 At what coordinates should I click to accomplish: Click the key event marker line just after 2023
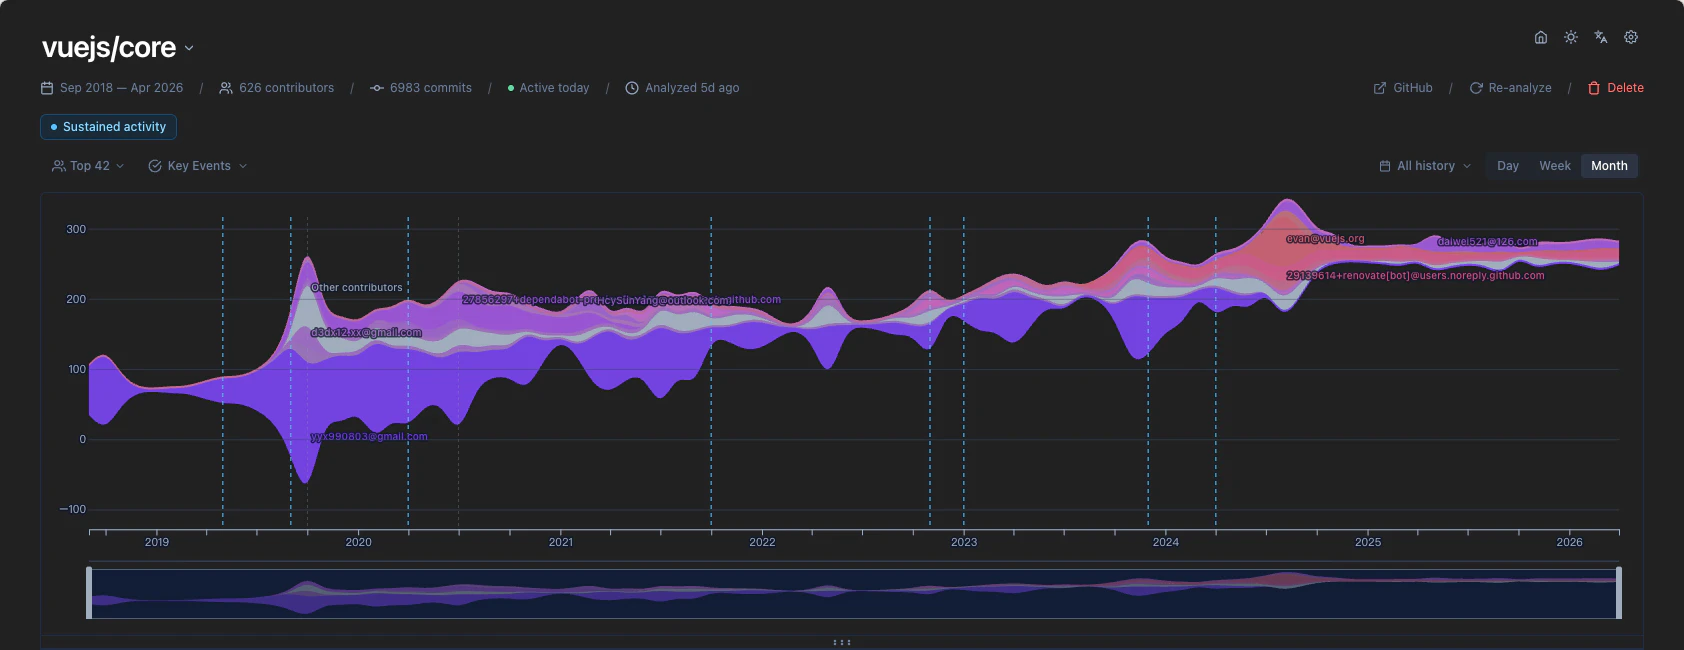pyautogui.click(x=964, y=370)
